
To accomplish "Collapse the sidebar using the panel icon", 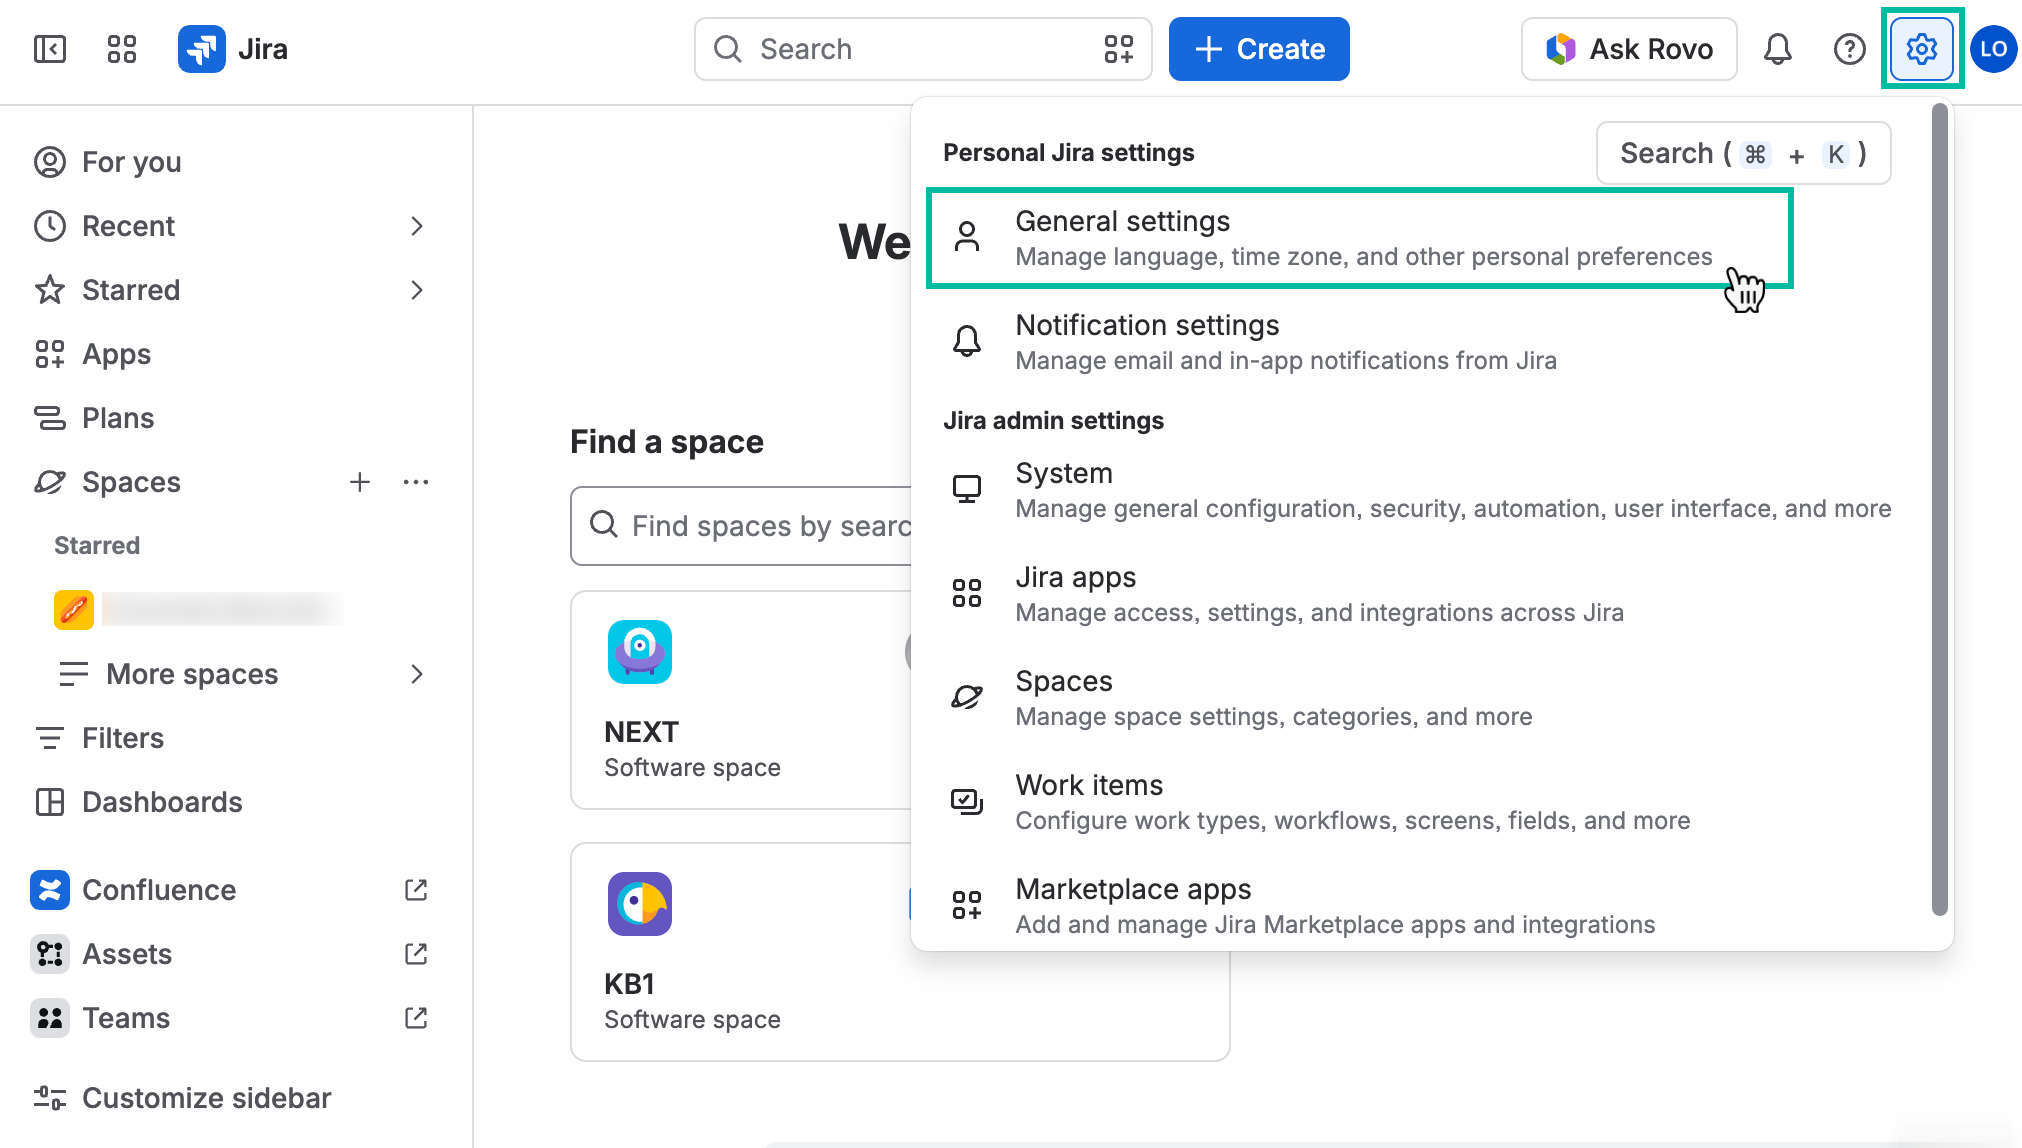I will coord(50,49).
